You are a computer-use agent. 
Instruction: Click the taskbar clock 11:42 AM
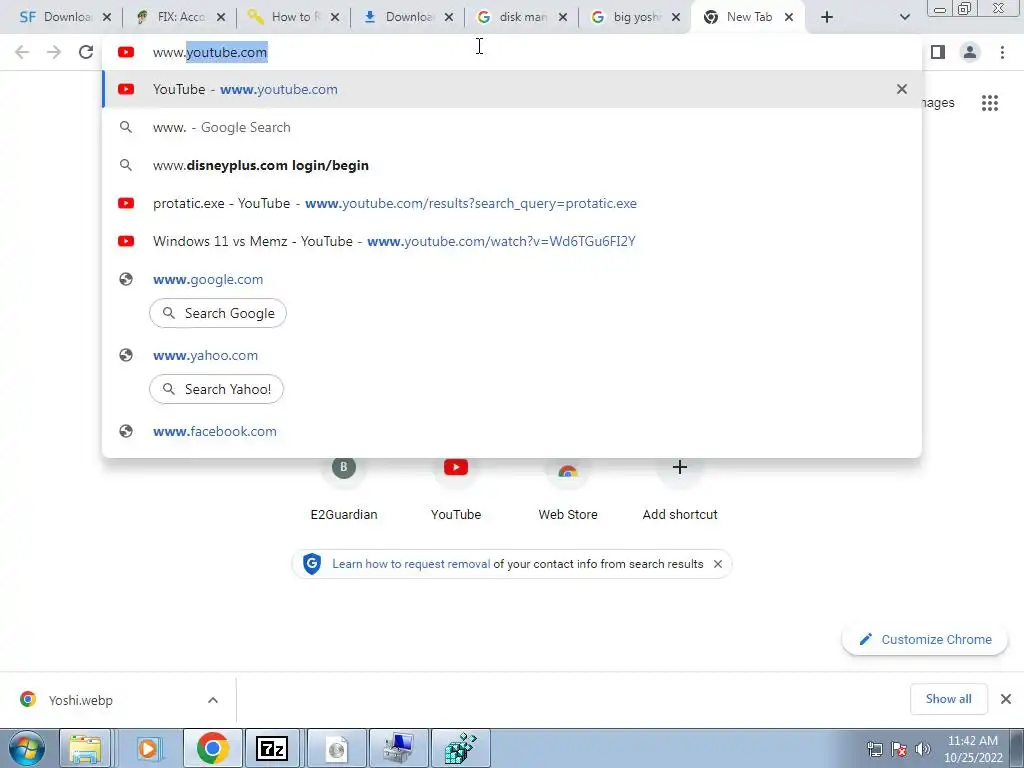972,749
